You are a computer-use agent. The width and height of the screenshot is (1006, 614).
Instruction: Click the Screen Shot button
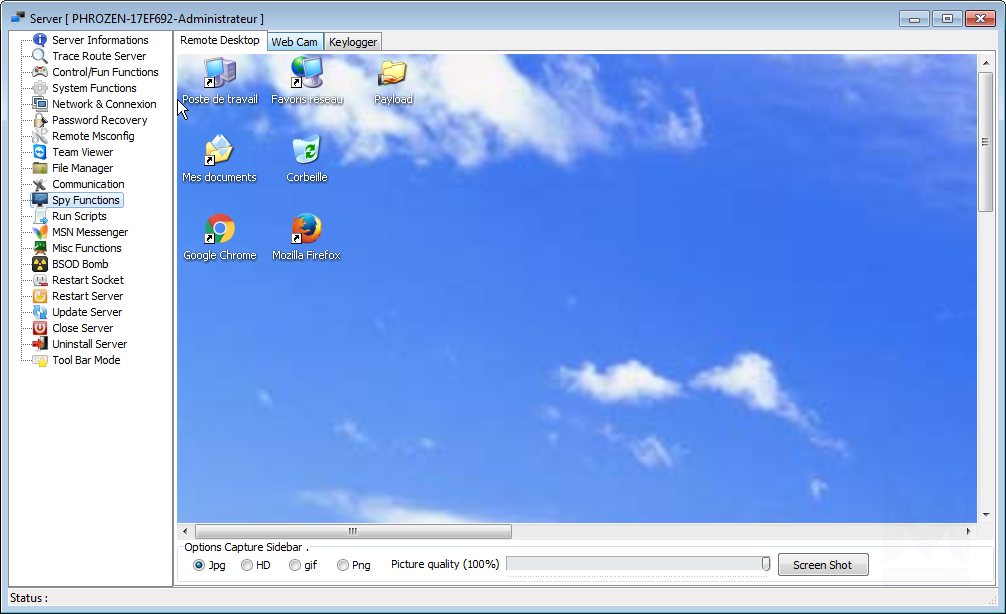823,565
